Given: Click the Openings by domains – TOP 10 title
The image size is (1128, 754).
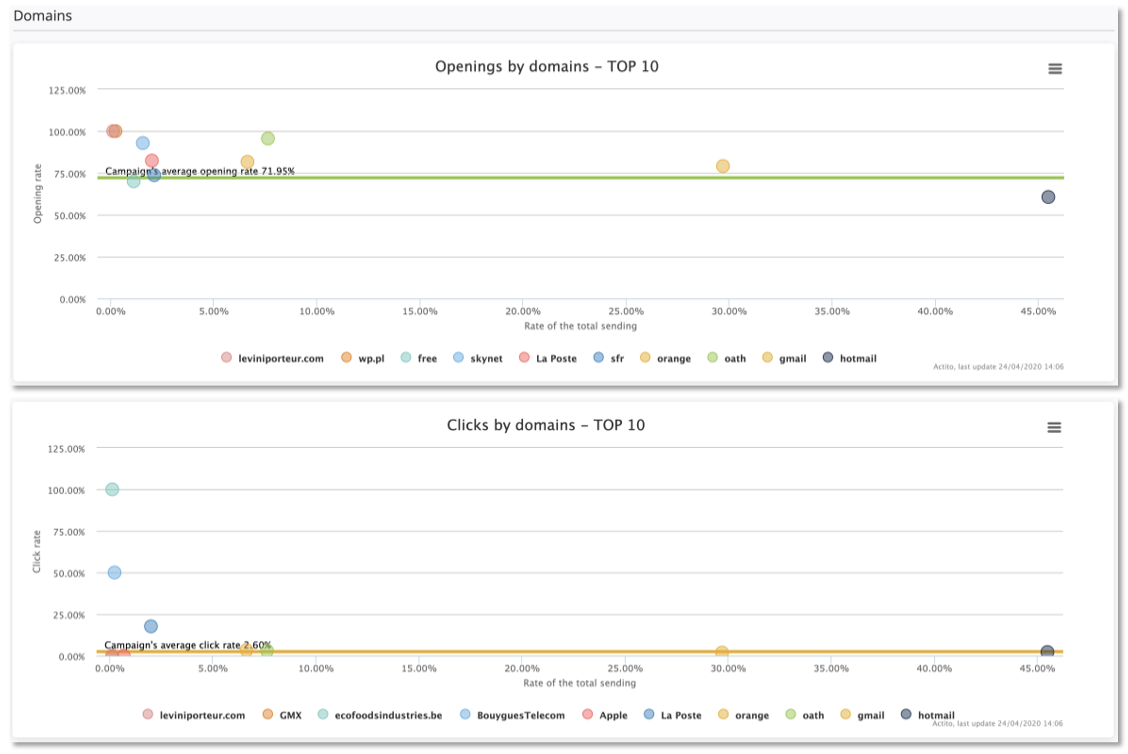Looking at the screenshot, I should 546,67.
